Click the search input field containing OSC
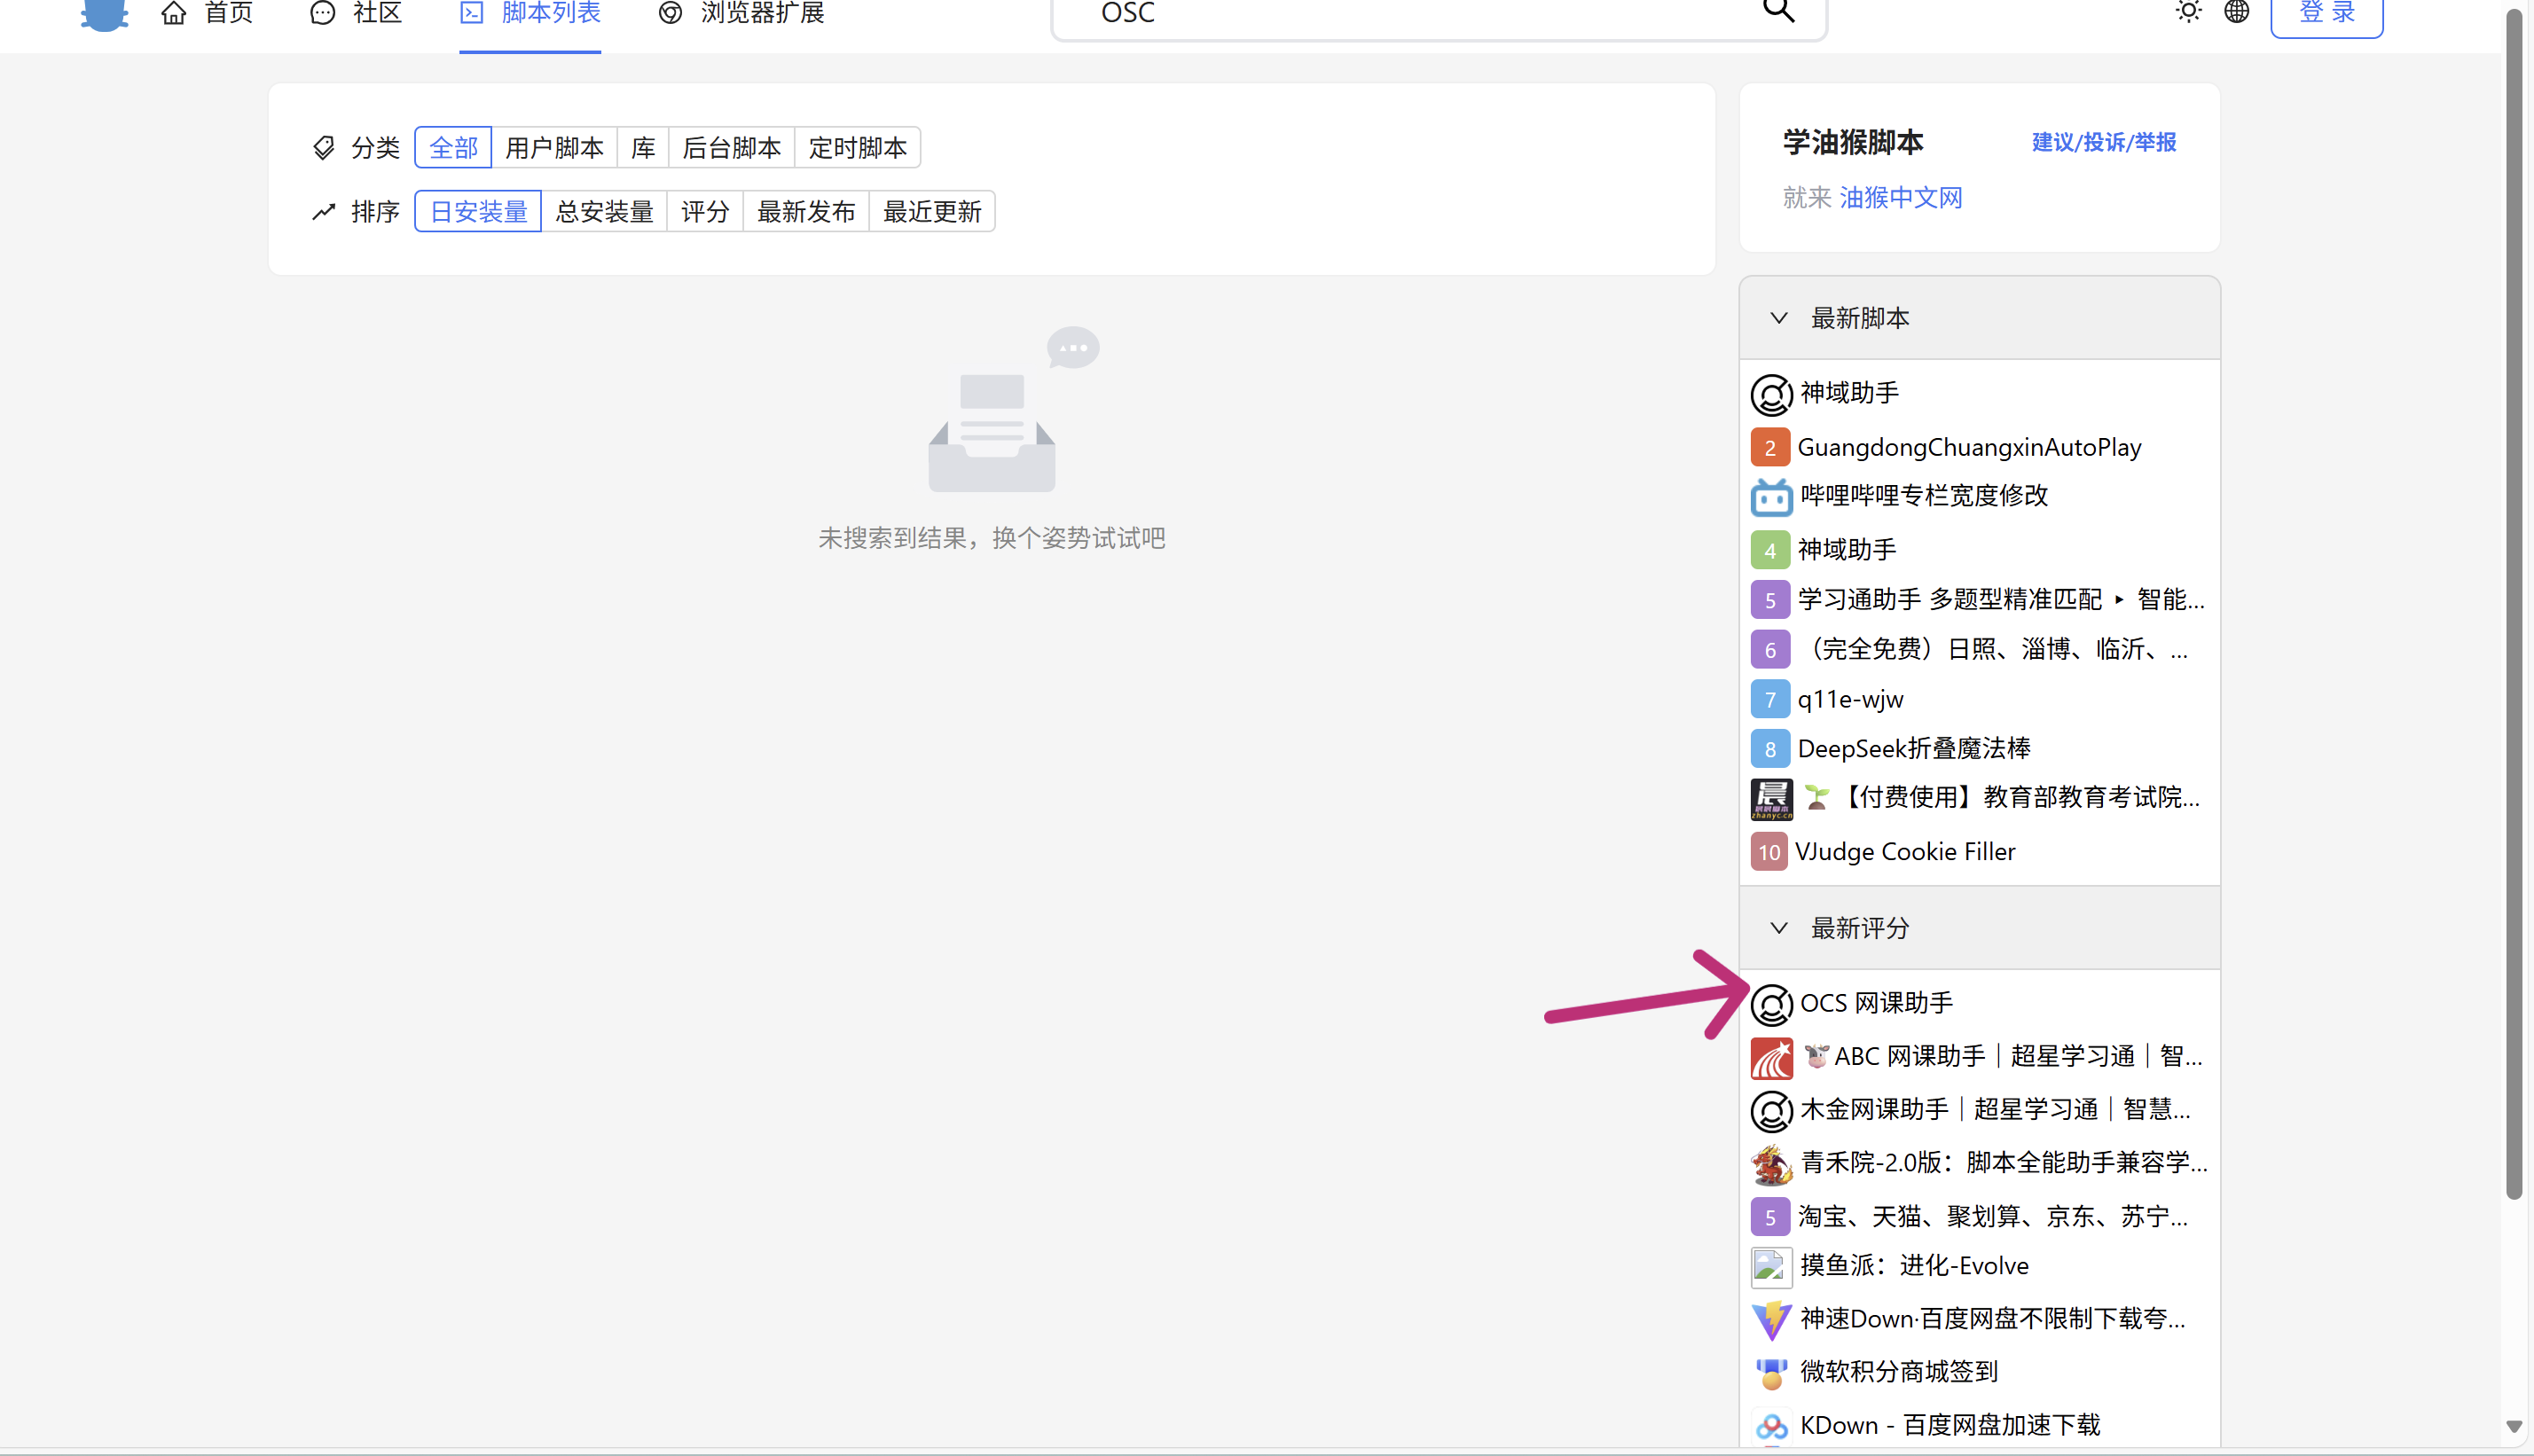Screen dimensions: 2534x1456 [x=1400, y=13]
